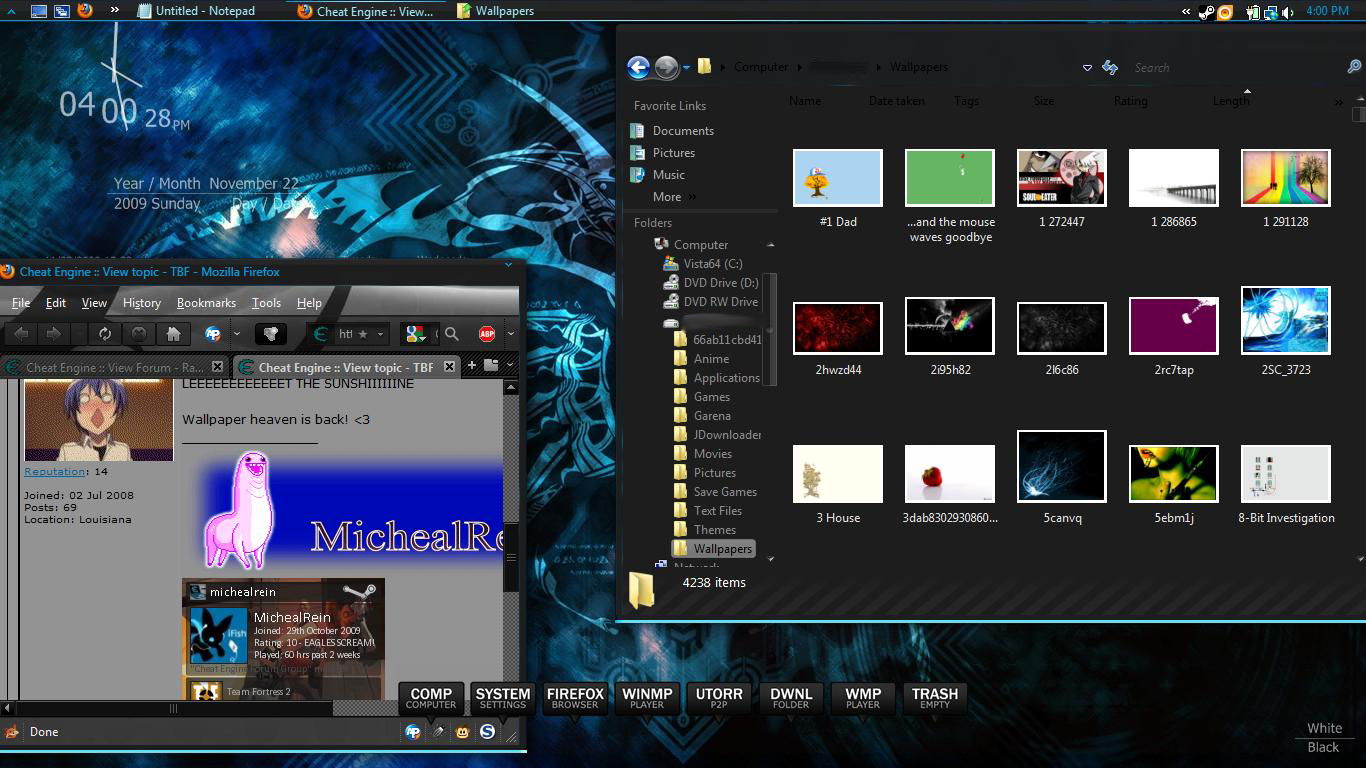1366x768 pixels.
Task: Open the Bookmarks menu in Firefox
Action: [206, 303]
